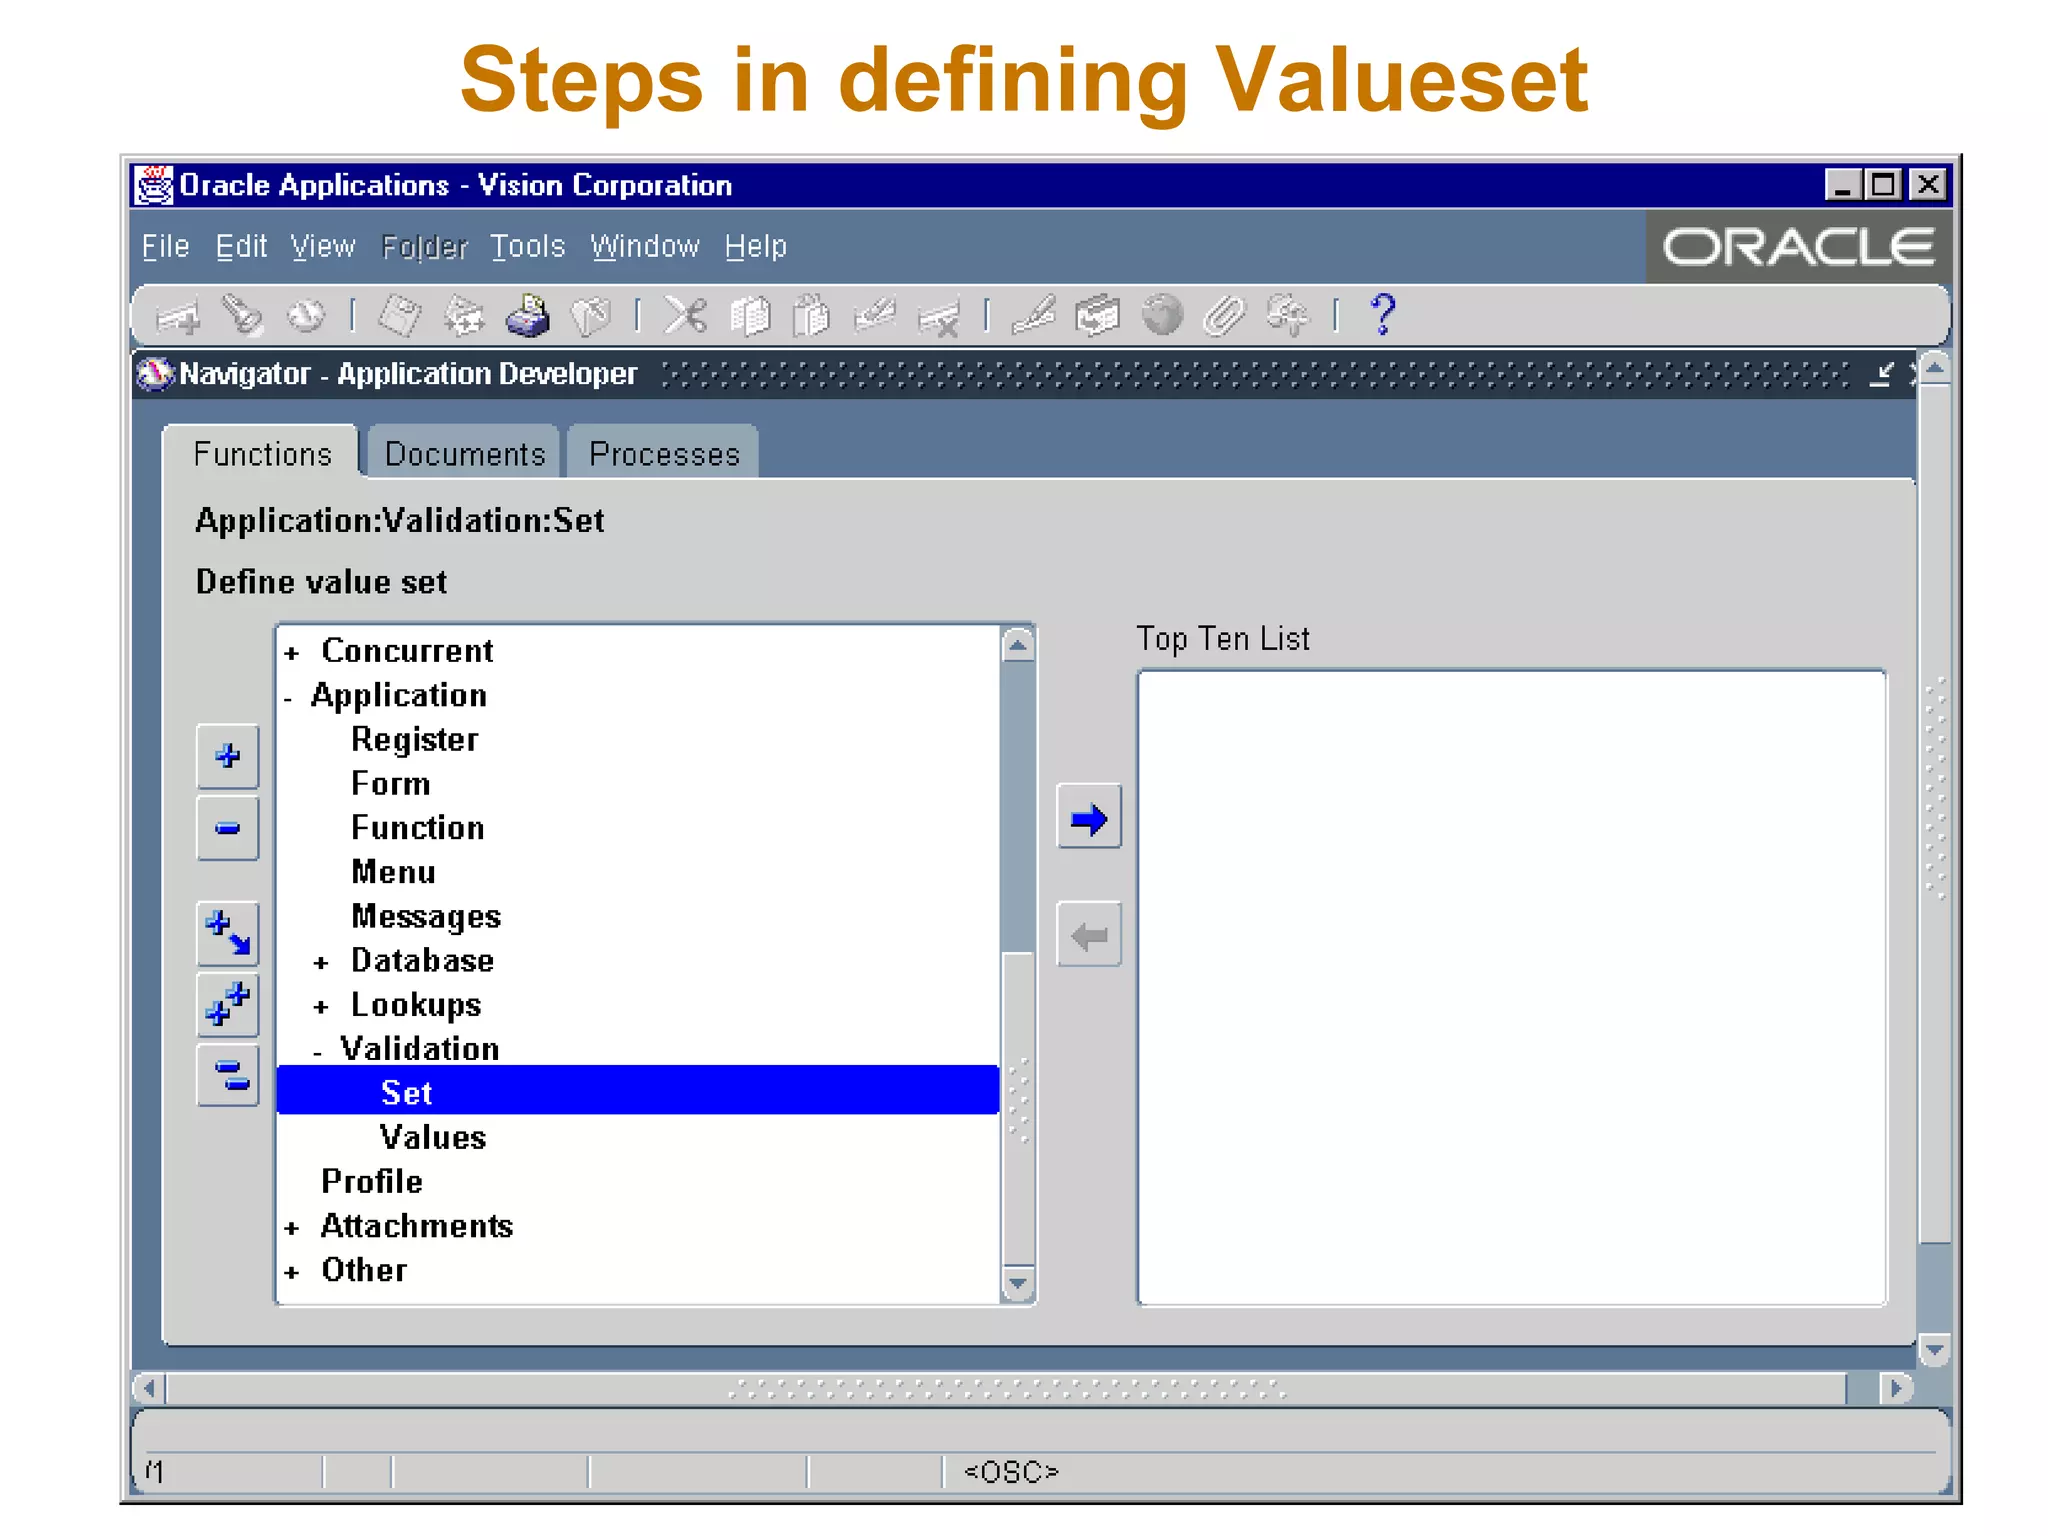Click the Edit Field pencil icon
The image size is (2048, 1536).
coord(1033,316)
